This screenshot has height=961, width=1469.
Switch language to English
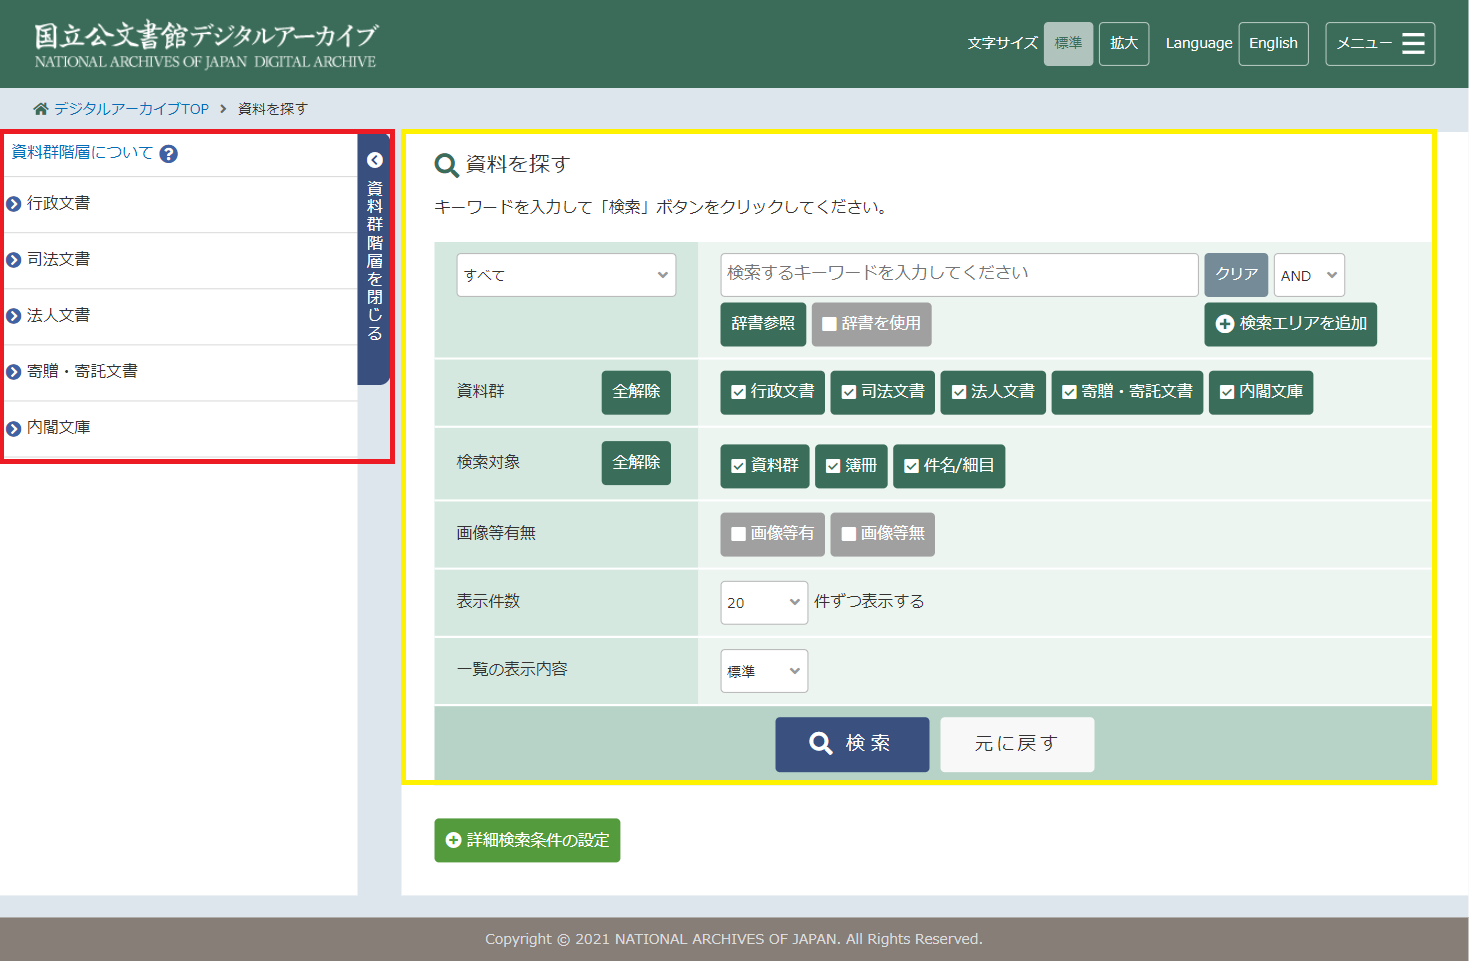(1273, 44)
